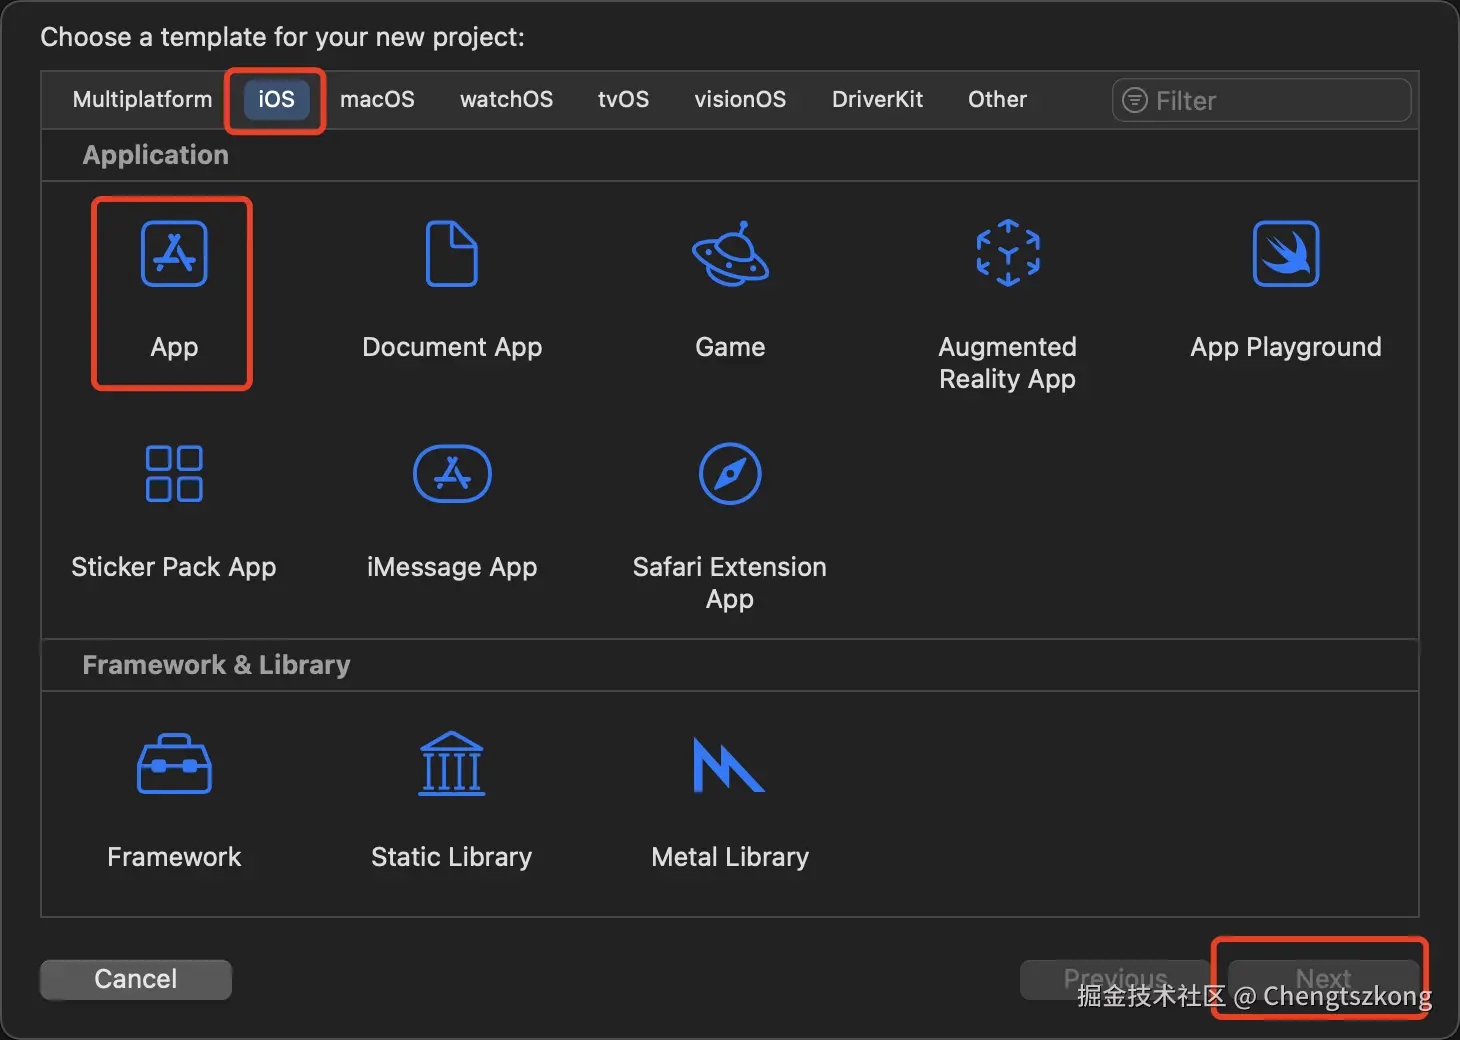This screenshot has height=1040, width=1460.
Task: Open the Other templates tab
Action: pyautogui.click(x=997, y=100)
